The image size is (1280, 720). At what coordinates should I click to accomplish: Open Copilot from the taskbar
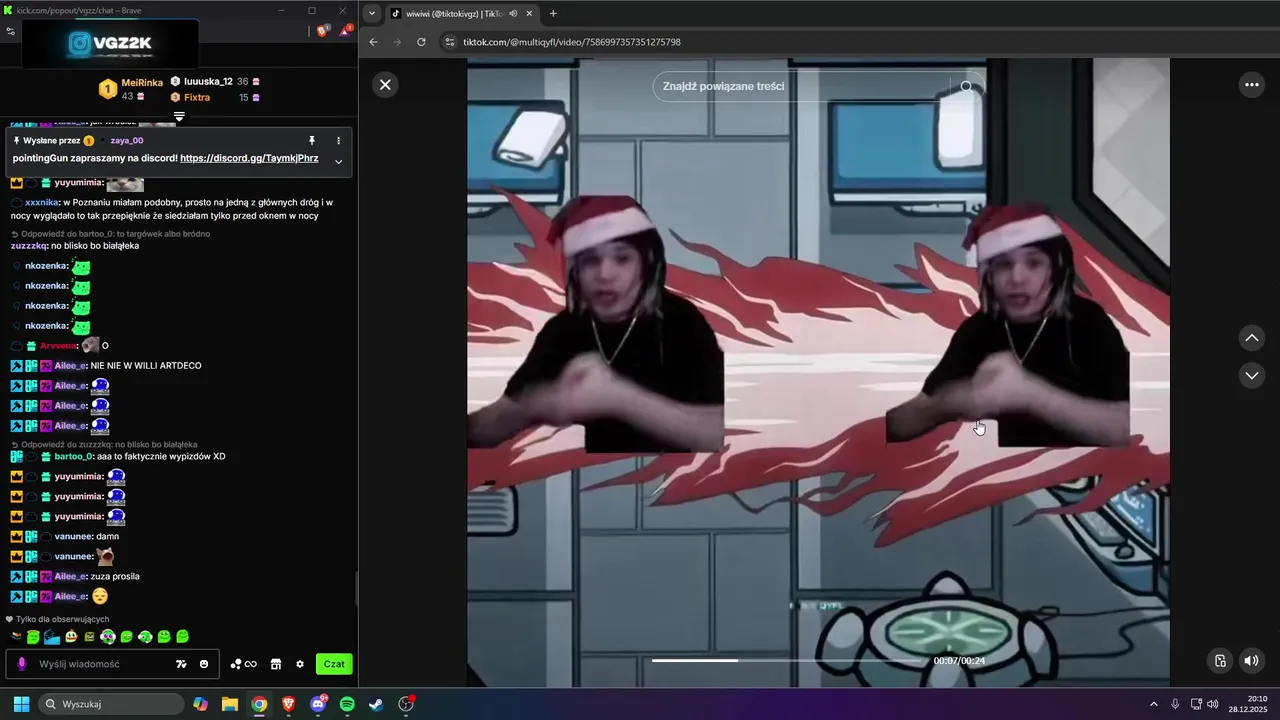coord(201,704)
